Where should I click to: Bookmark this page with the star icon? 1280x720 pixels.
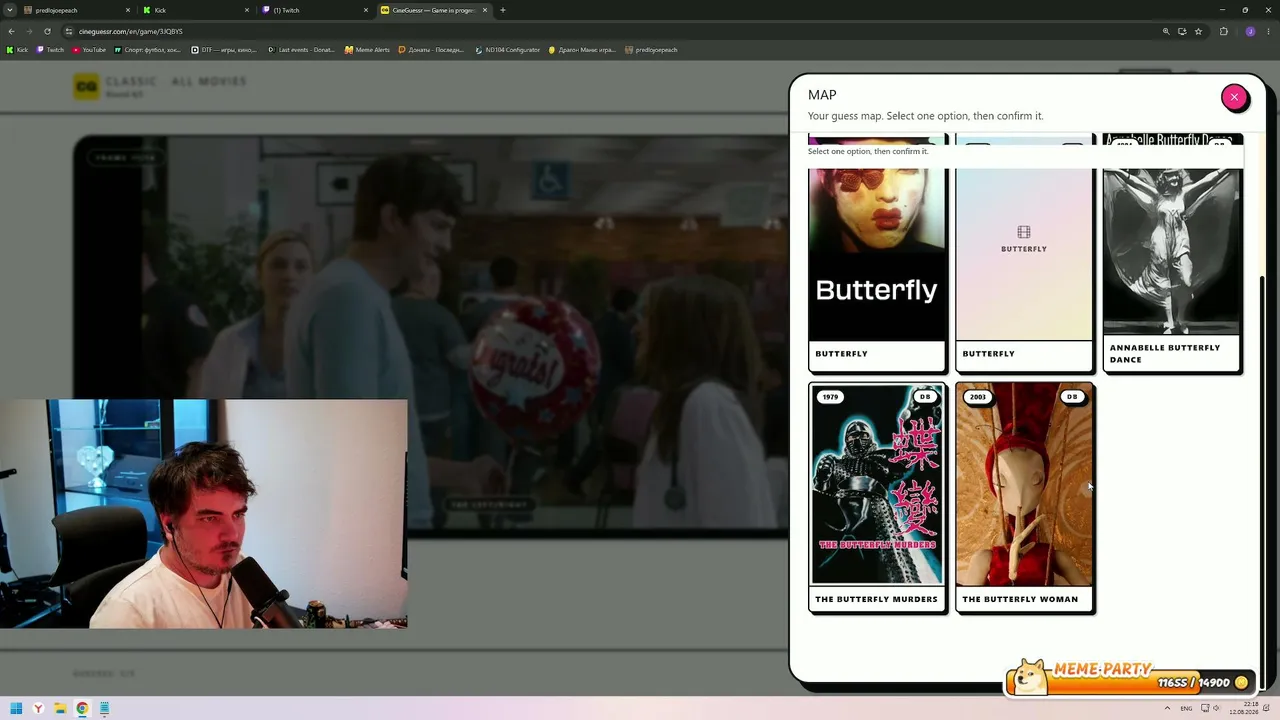1198,31
